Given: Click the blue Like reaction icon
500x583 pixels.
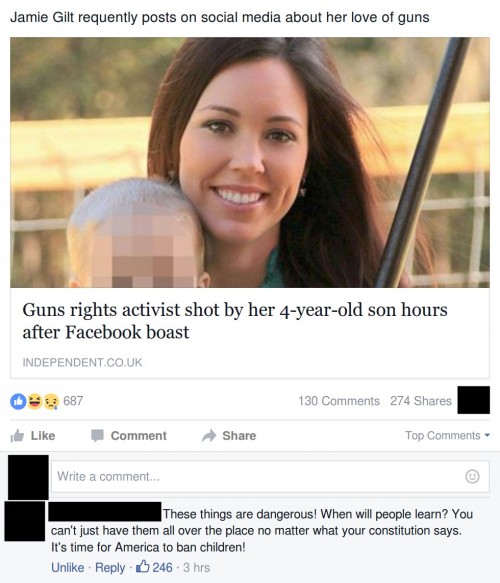Looking at the screenshot, I should 18,401.
